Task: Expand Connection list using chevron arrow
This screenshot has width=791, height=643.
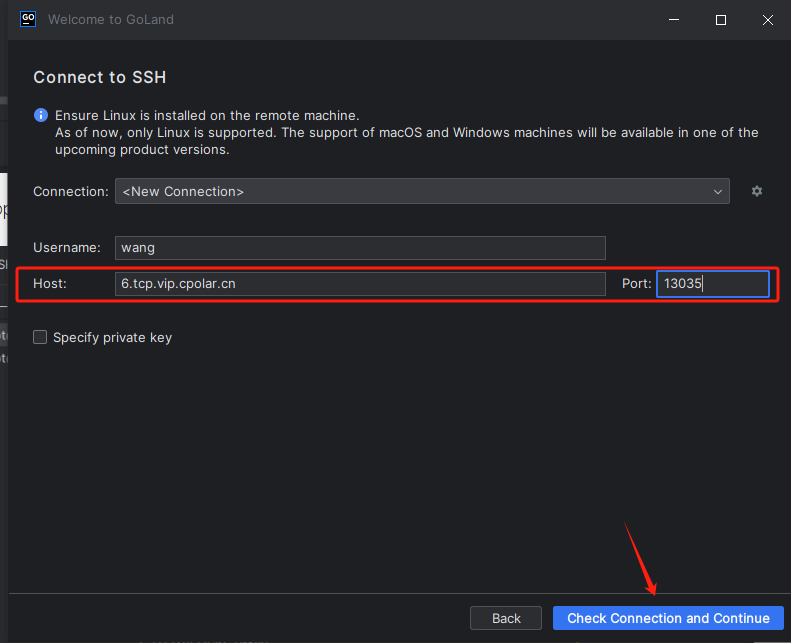Action: [718, 191]
